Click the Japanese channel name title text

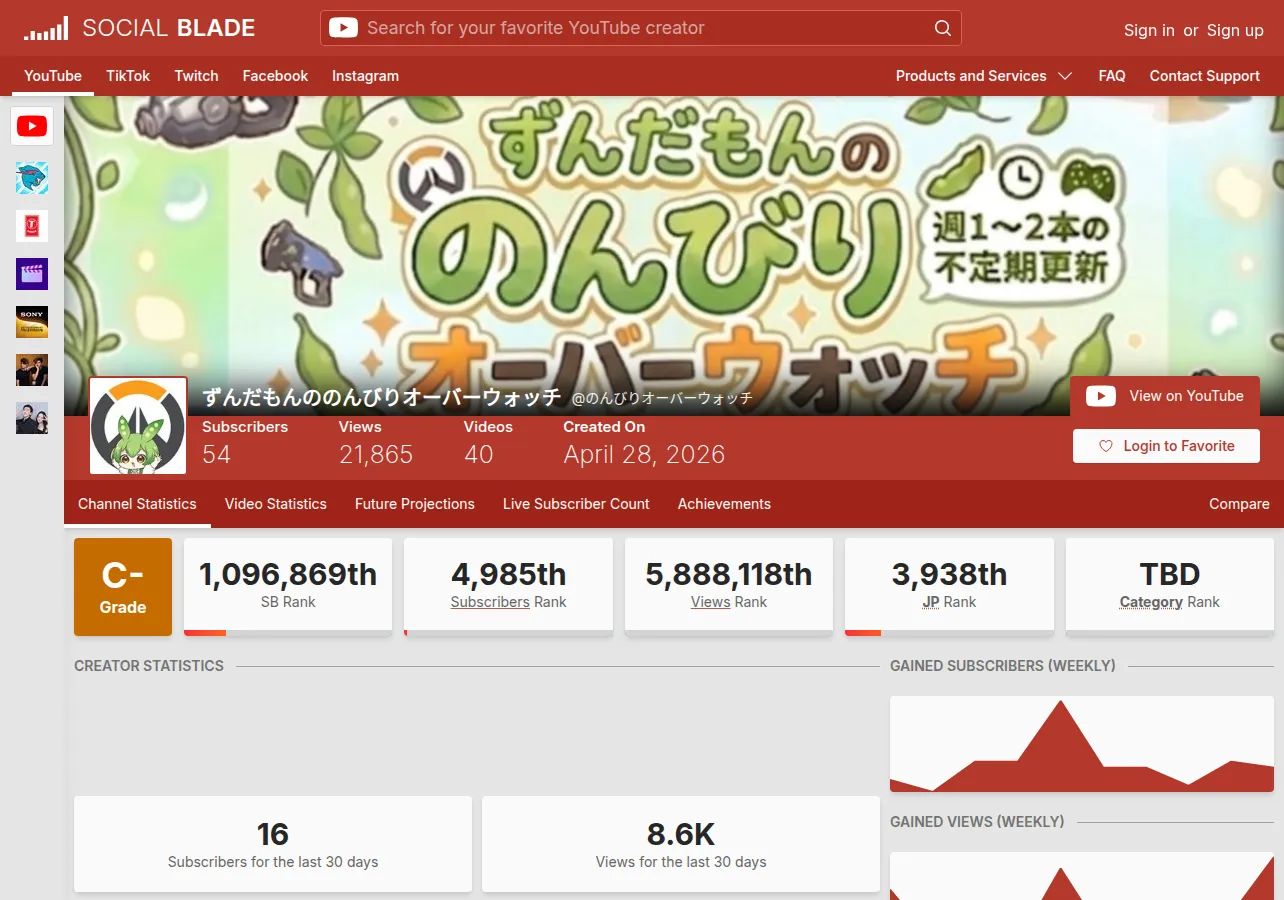pos(382,397)
